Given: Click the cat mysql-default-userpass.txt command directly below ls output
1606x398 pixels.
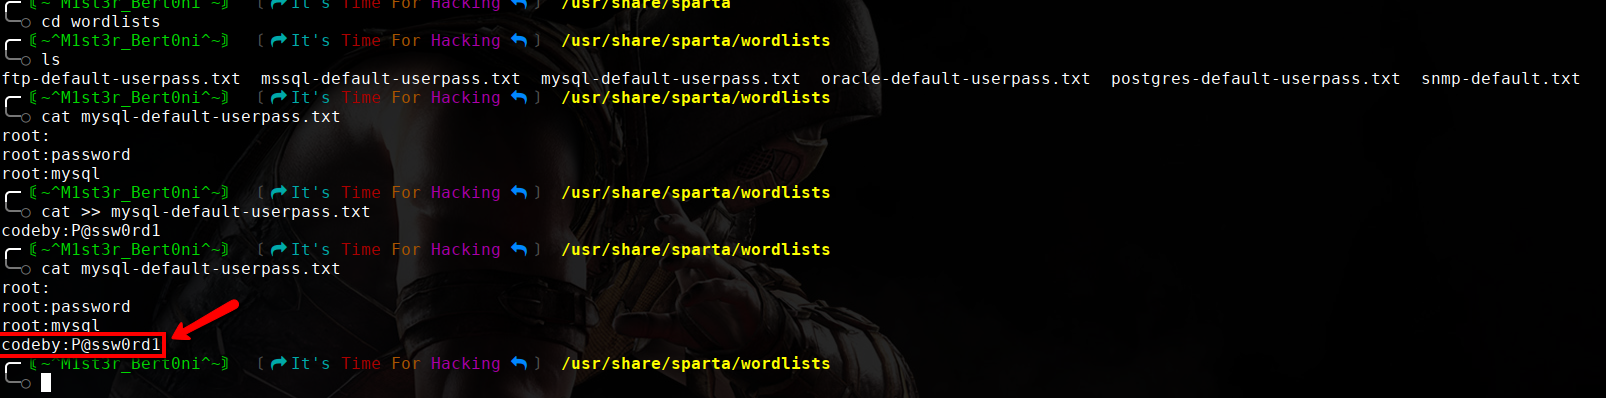Looking at the screenshot, I should (191, 117).
